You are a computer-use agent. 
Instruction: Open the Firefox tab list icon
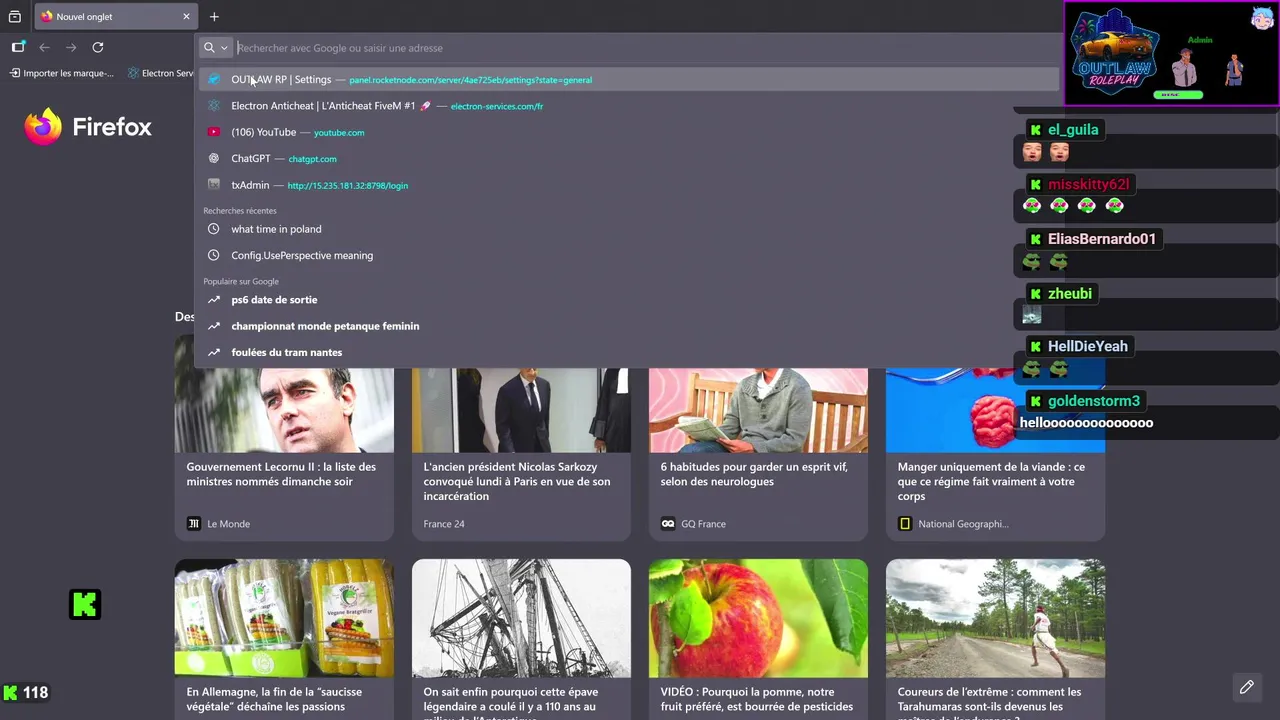click(x=15, y=17)
